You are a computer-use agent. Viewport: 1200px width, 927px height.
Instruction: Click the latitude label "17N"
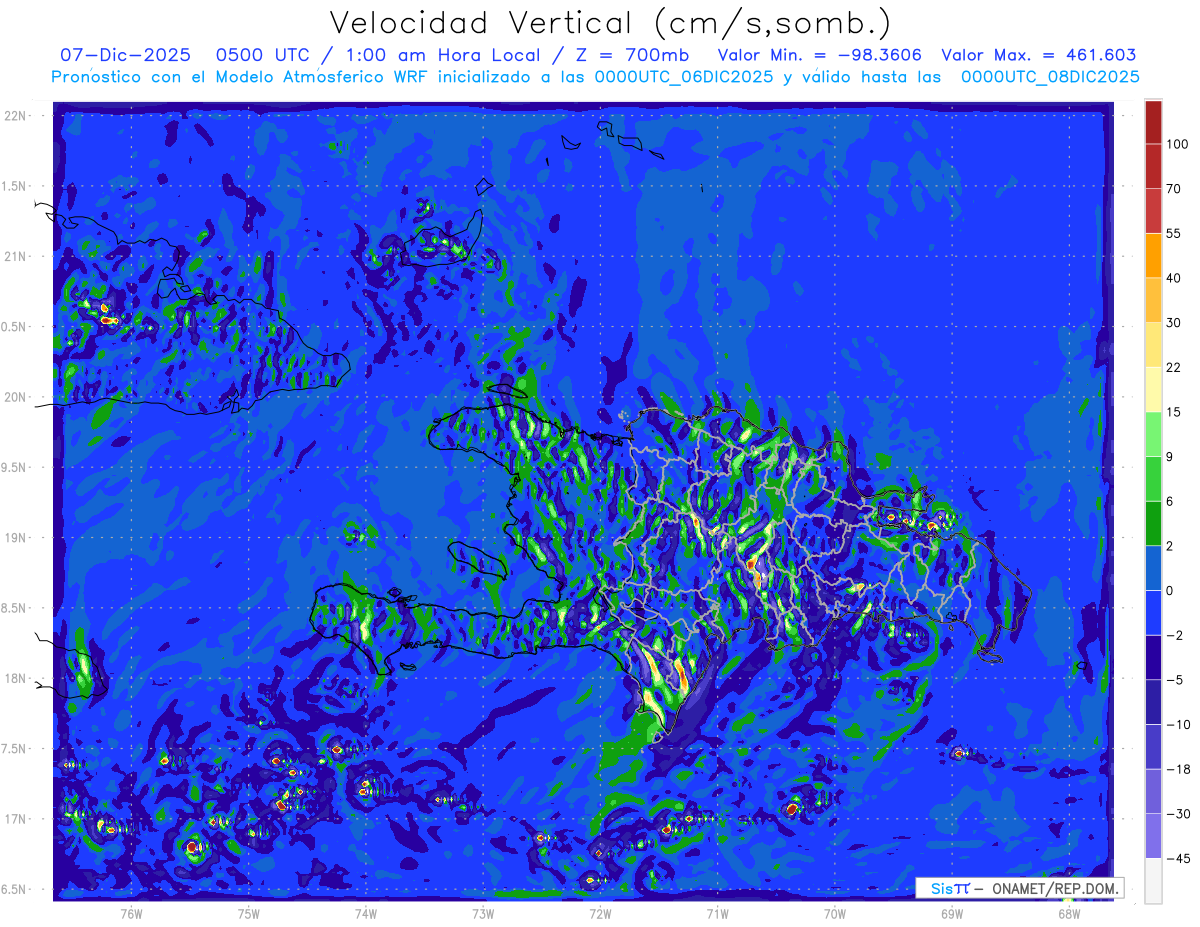pyautogui.click(x=16, y=819)
